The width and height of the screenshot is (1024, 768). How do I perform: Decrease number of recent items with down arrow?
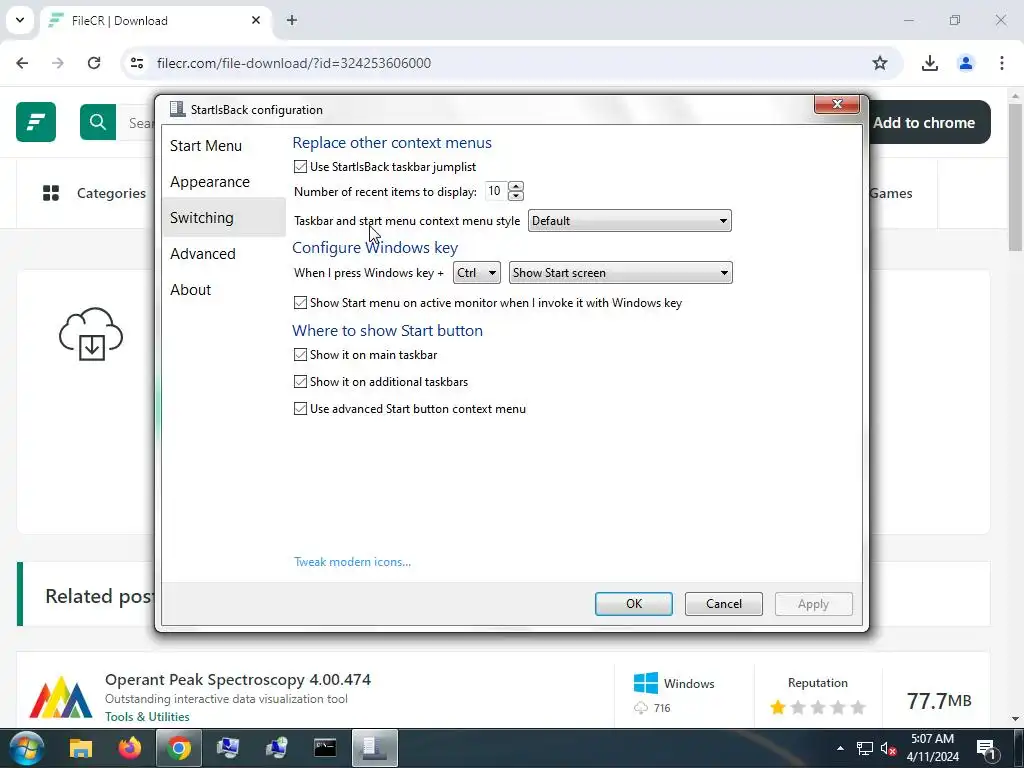(516, 196)
